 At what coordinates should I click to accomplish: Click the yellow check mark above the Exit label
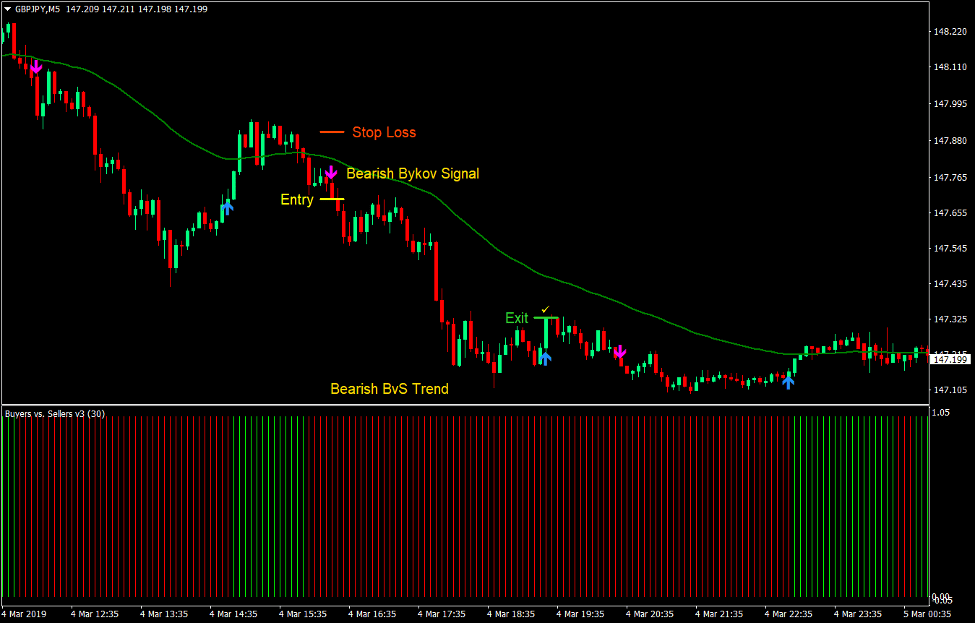pos(544,309)
